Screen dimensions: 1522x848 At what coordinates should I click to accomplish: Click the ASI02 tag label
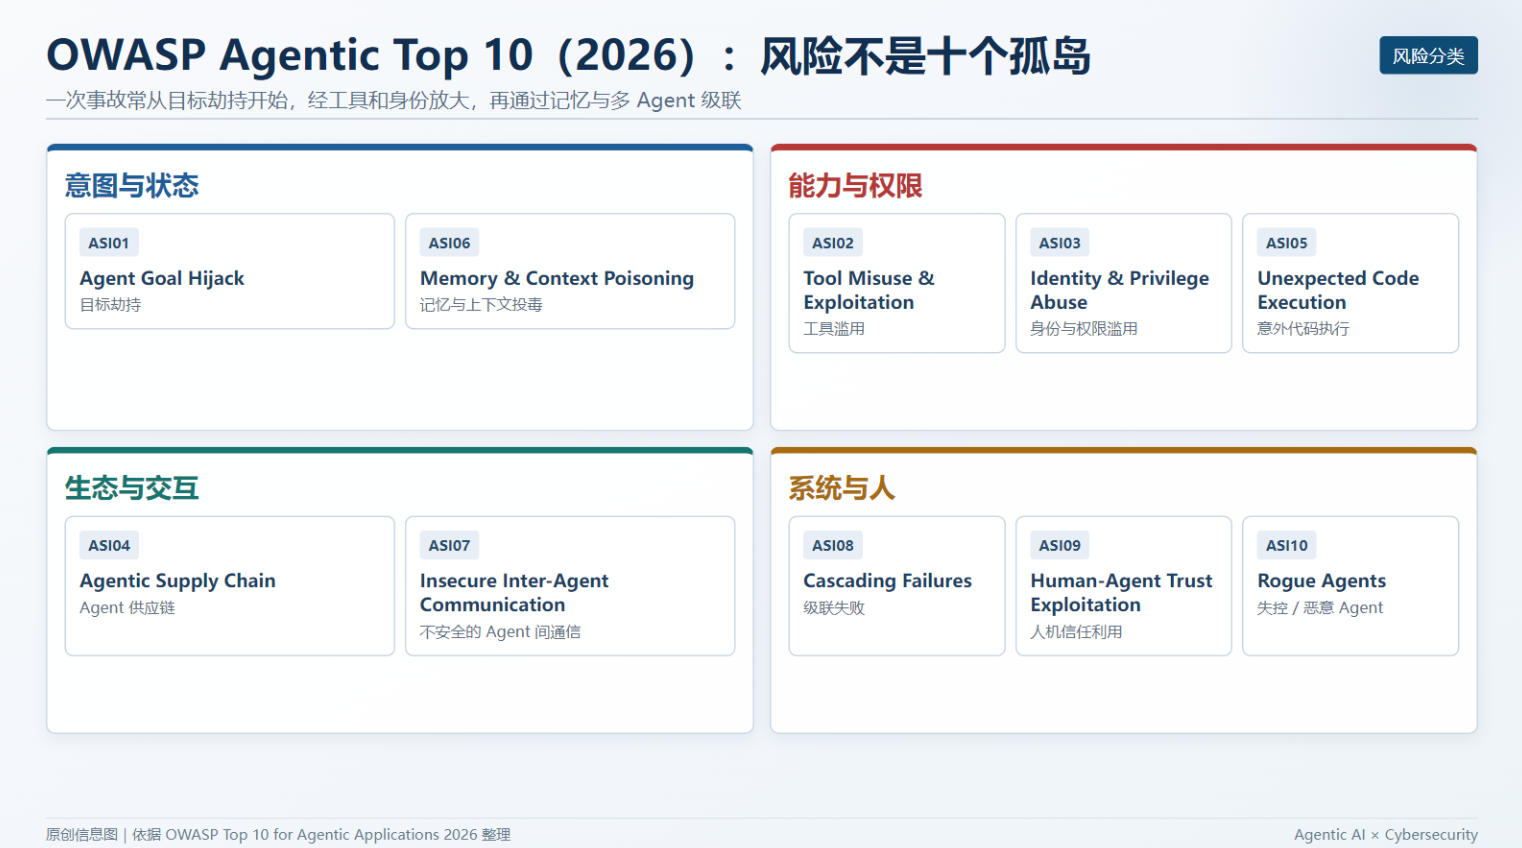(833, 243)
